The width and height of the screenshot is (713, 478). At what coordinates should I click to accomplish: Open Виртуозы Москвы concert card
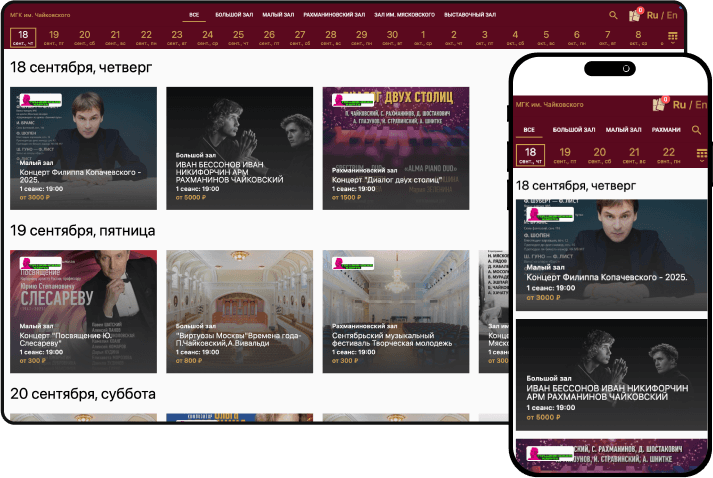(240, 309)
